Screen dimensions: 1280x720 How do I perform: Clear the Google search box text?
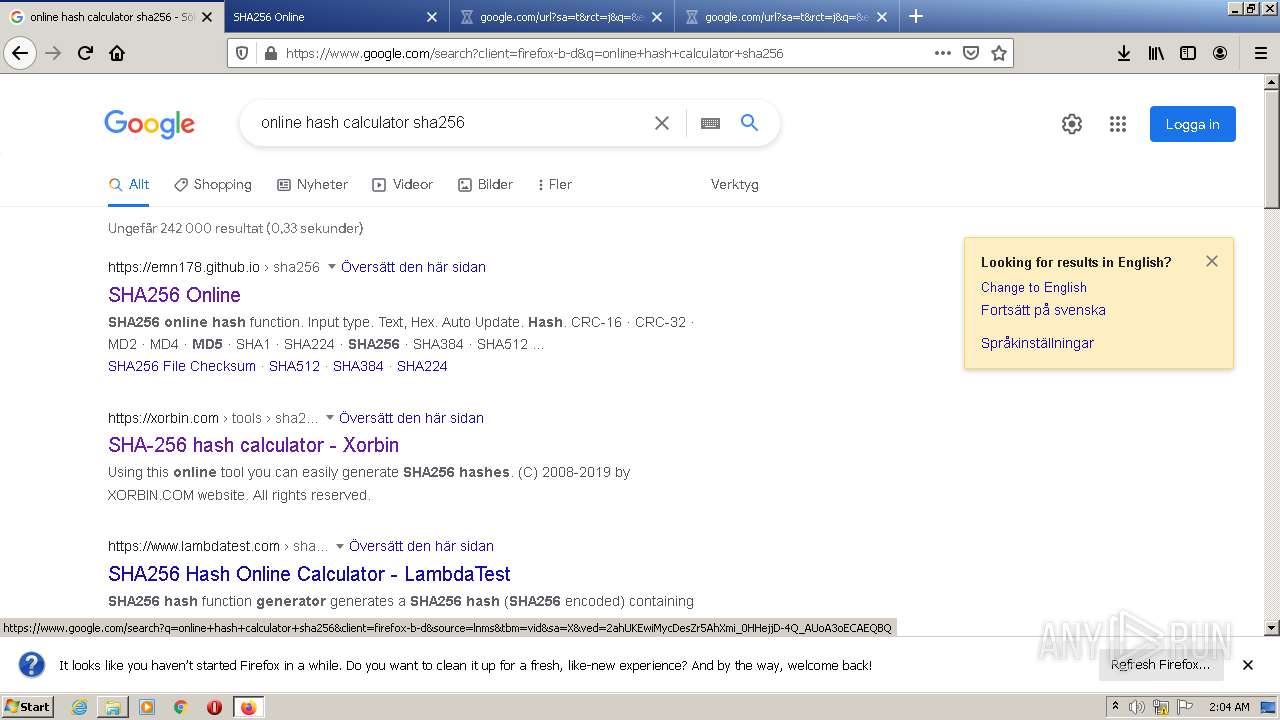pos(661,122)
